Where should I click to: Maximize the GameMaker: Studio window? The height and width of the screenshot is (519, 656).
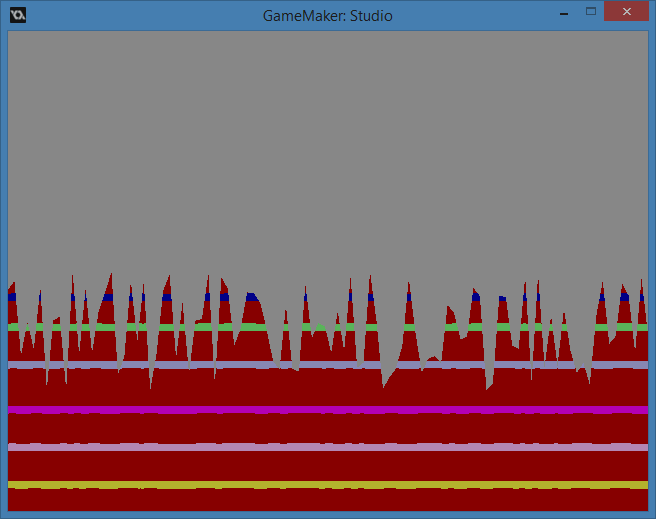591,13
